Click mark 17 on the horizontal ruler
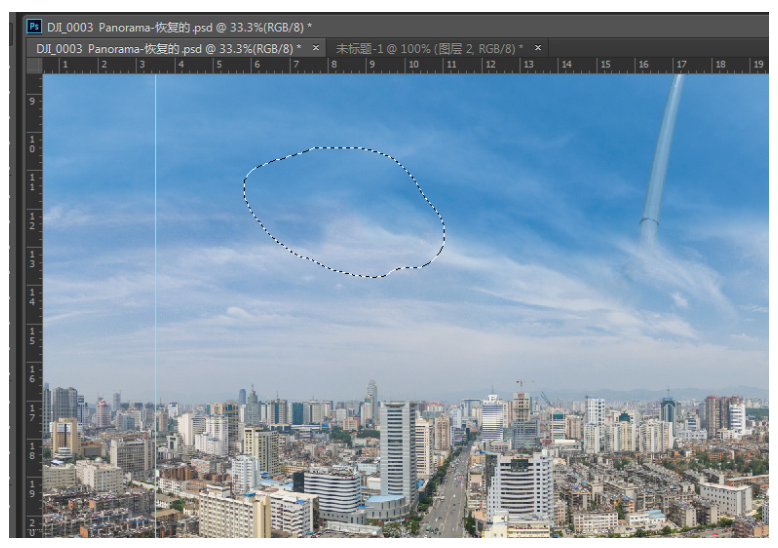Screen dimensions: 778x548 681,65
